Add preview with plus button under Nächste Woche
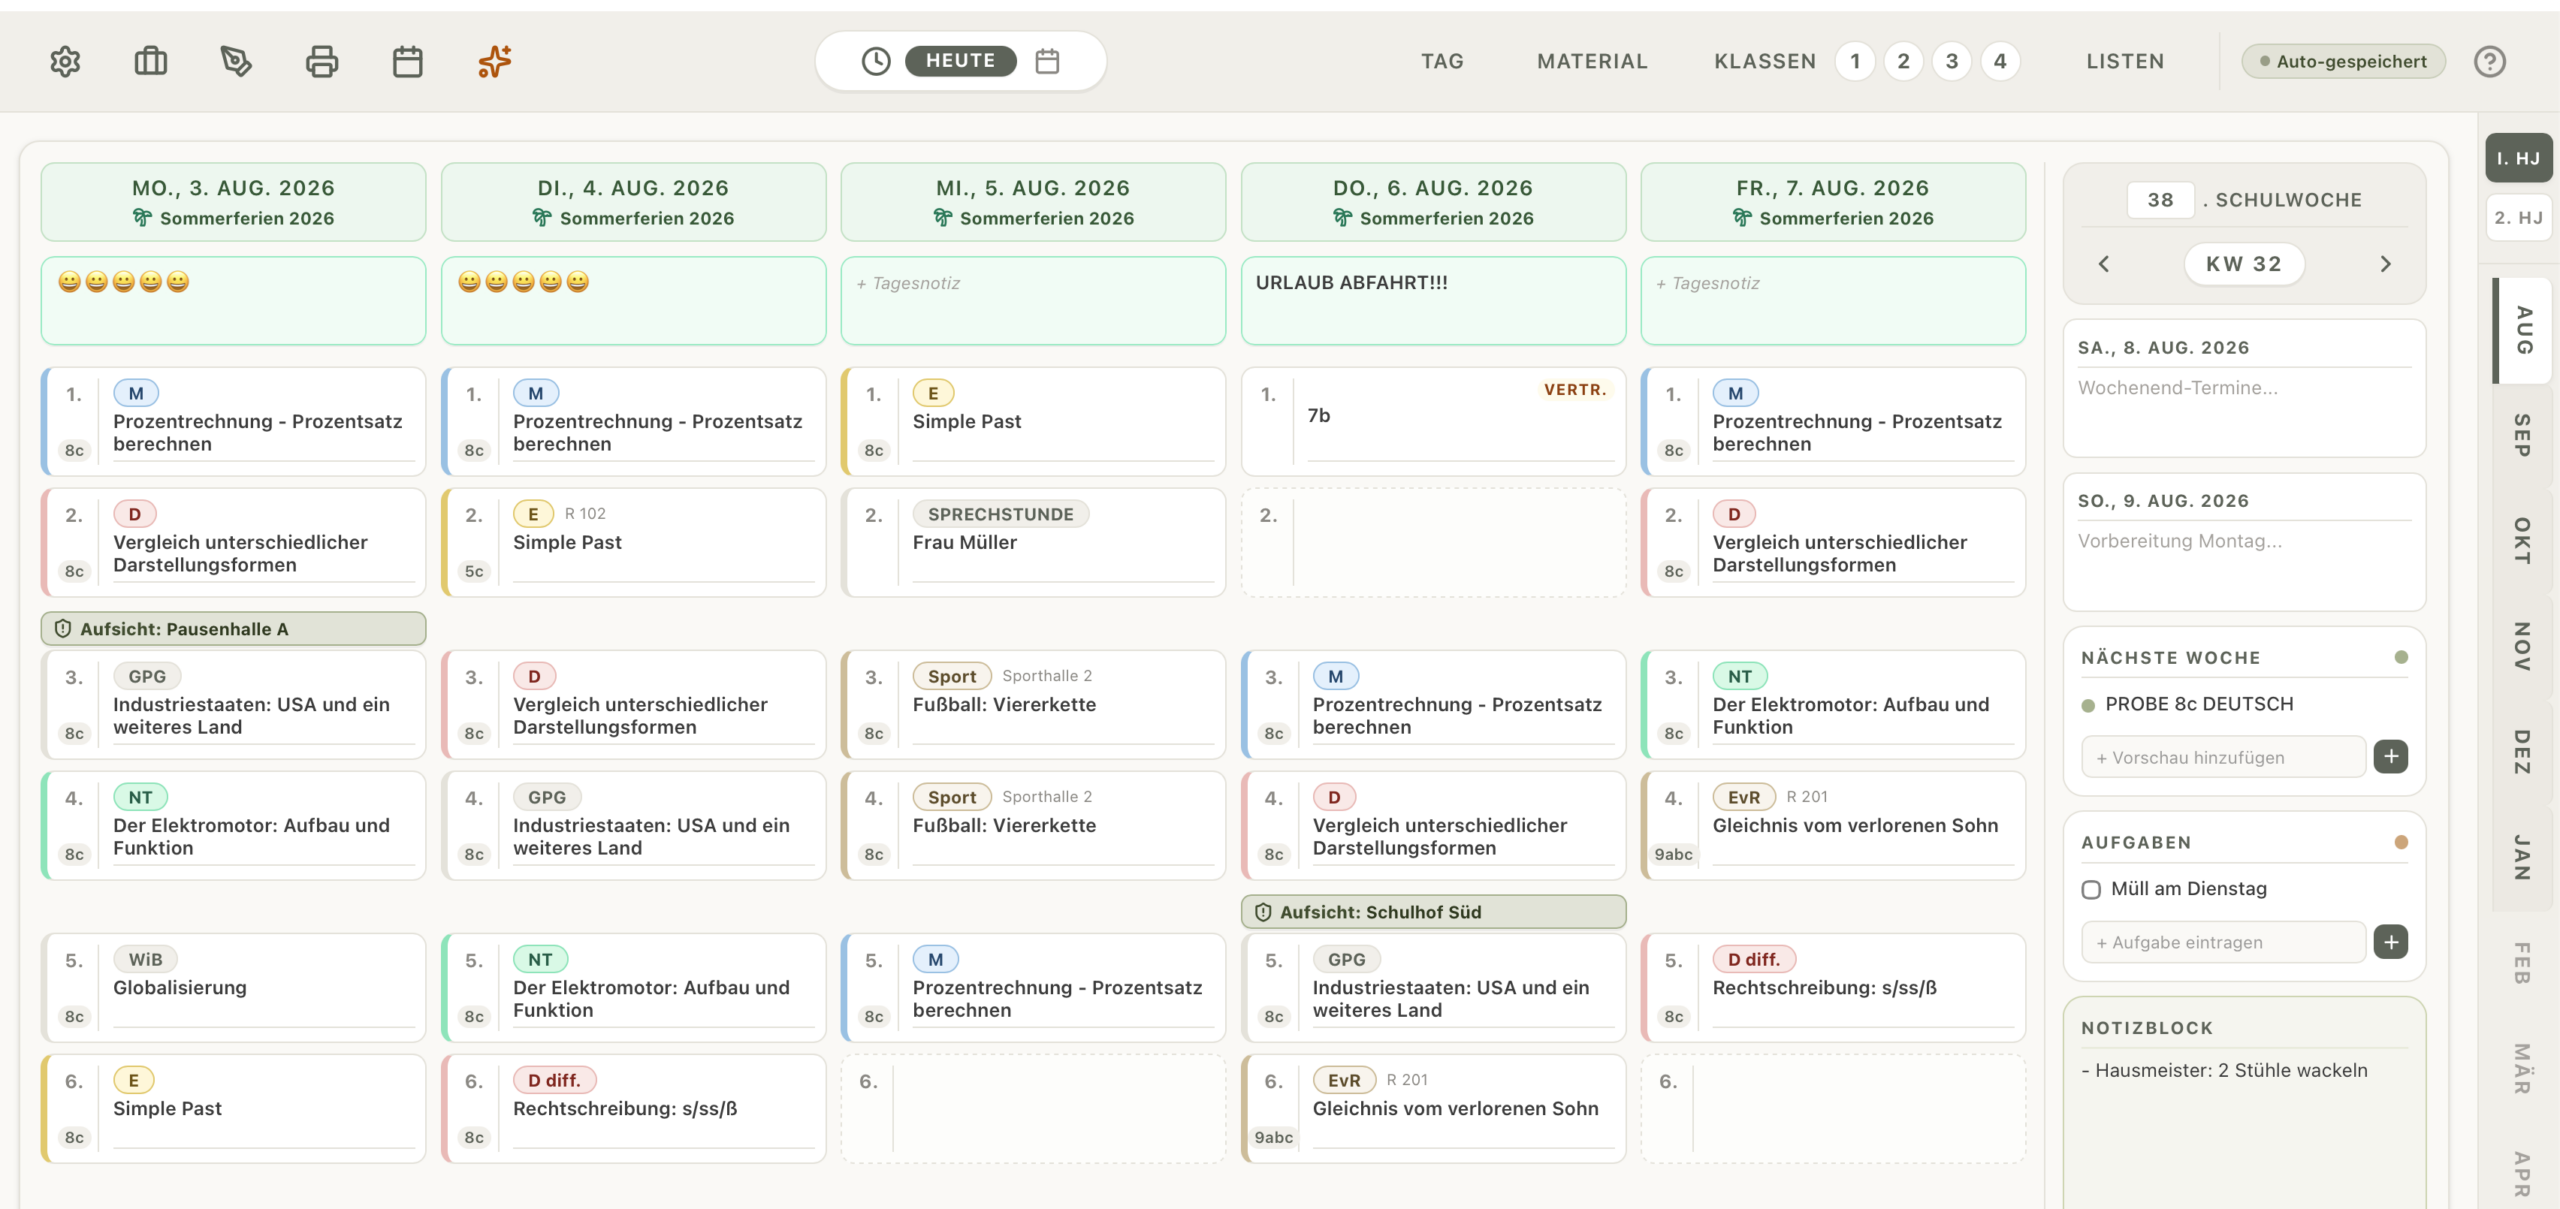Image resolution: width=2560 pixels, height=1209 pixels. pyautogui.click(x=2391, y=757)
